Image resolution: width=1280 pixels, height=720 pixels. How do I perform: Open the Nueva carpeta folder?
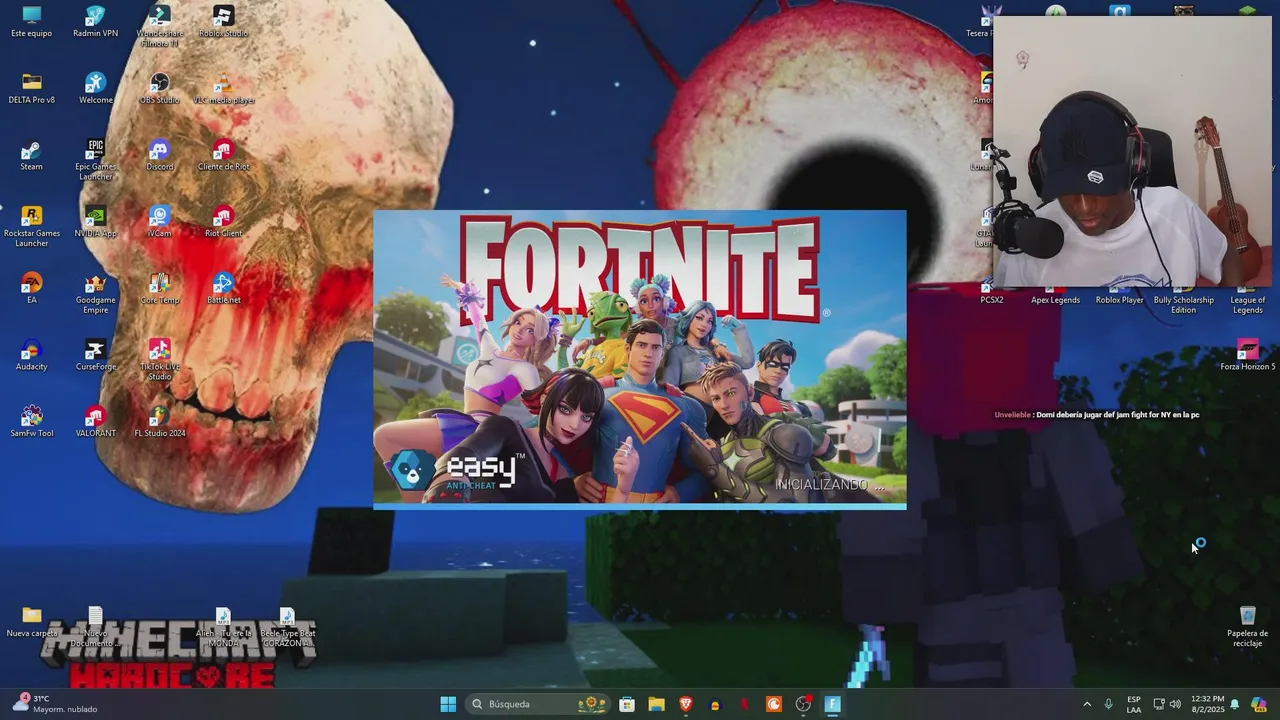coord(31,621)
